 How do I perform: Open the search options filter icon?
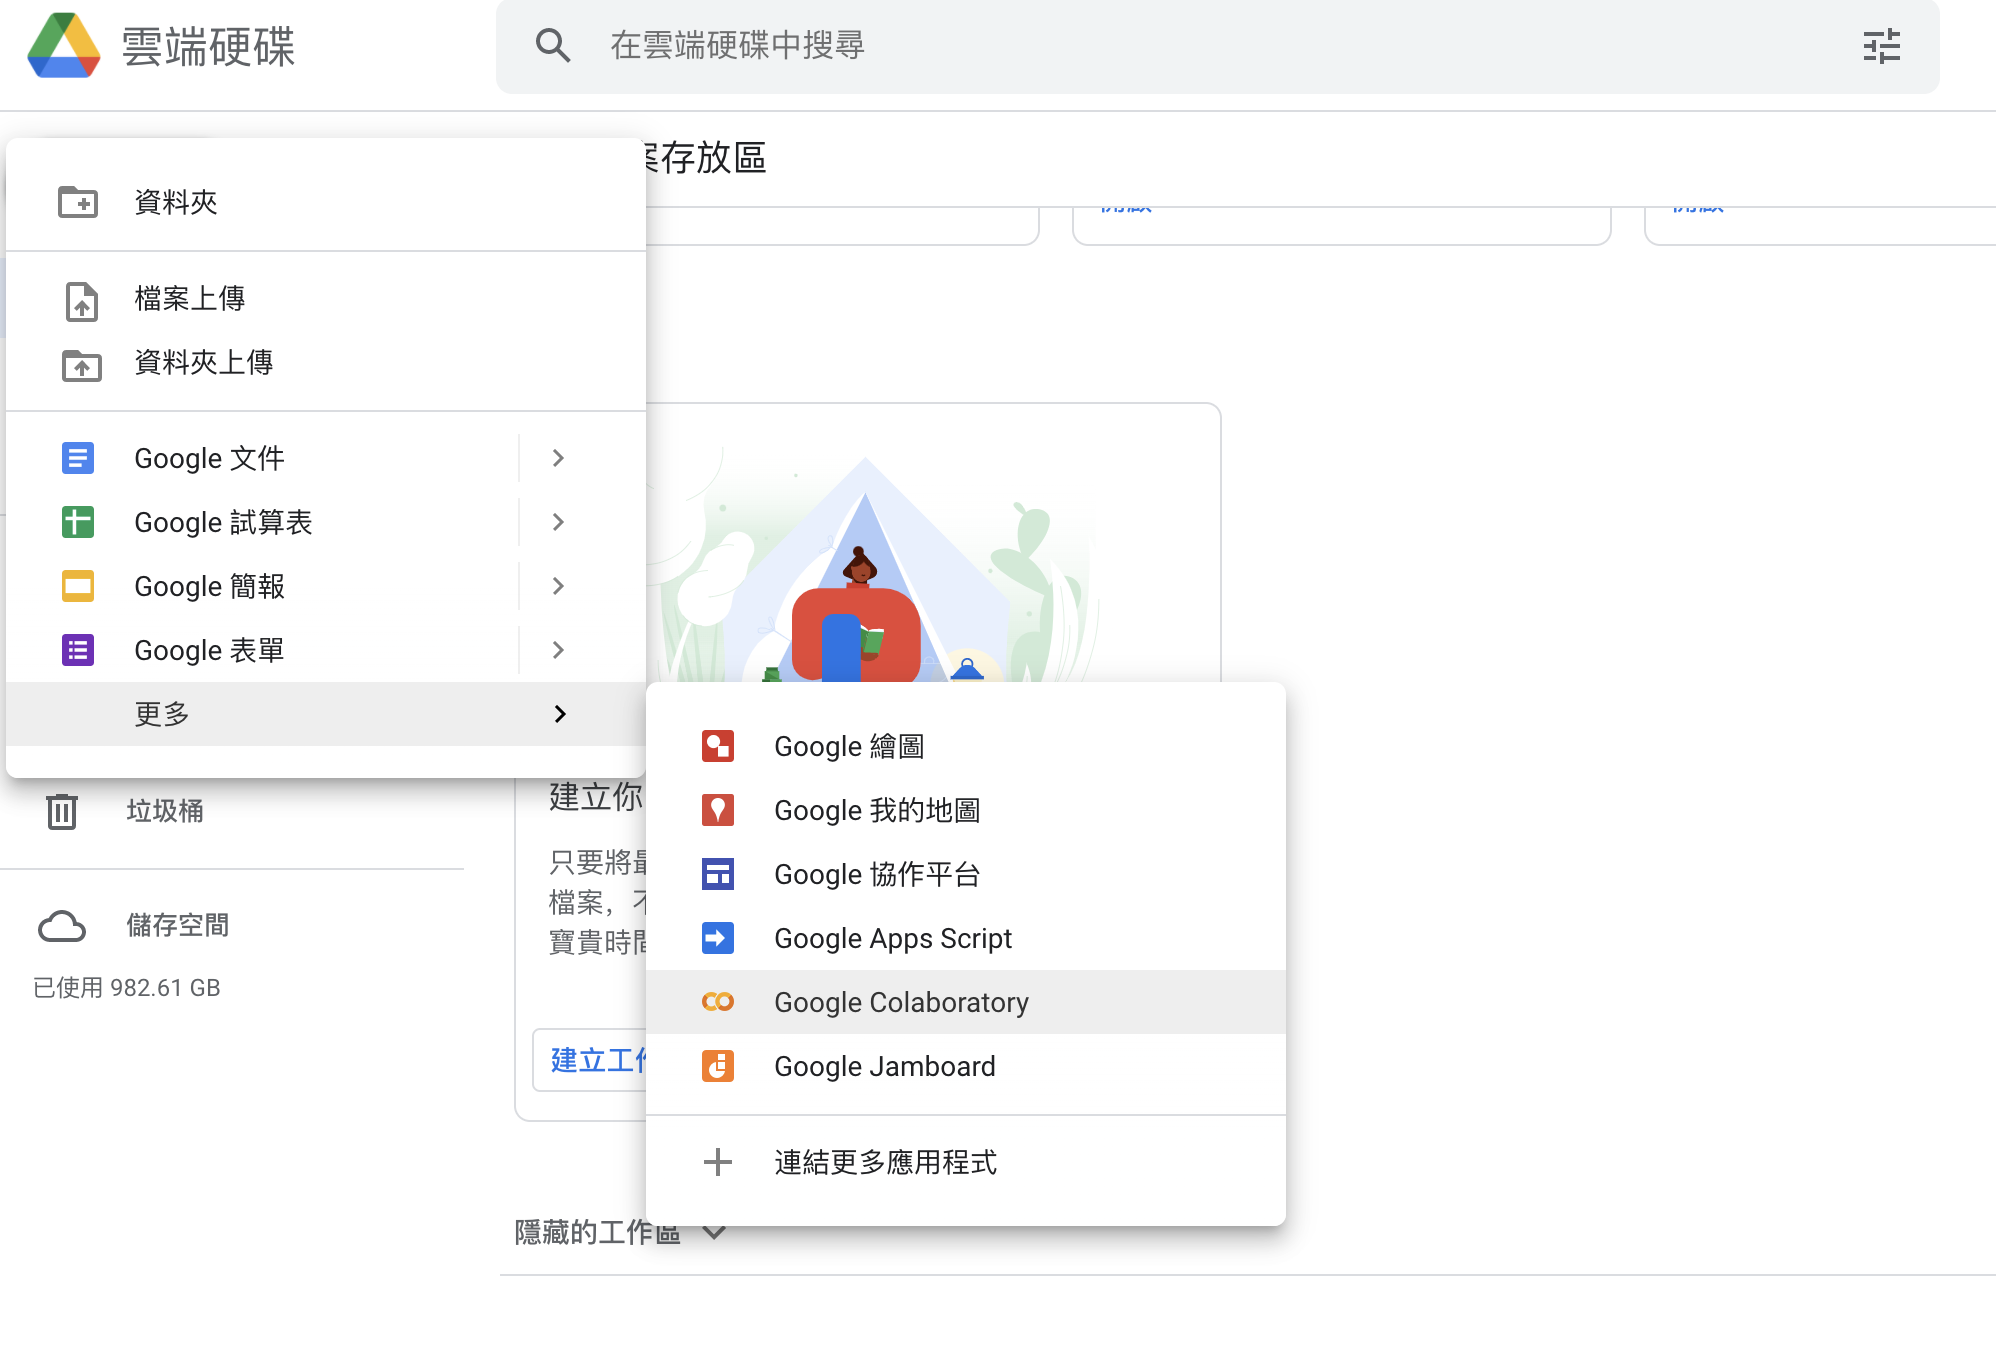tap(1883, 46)
